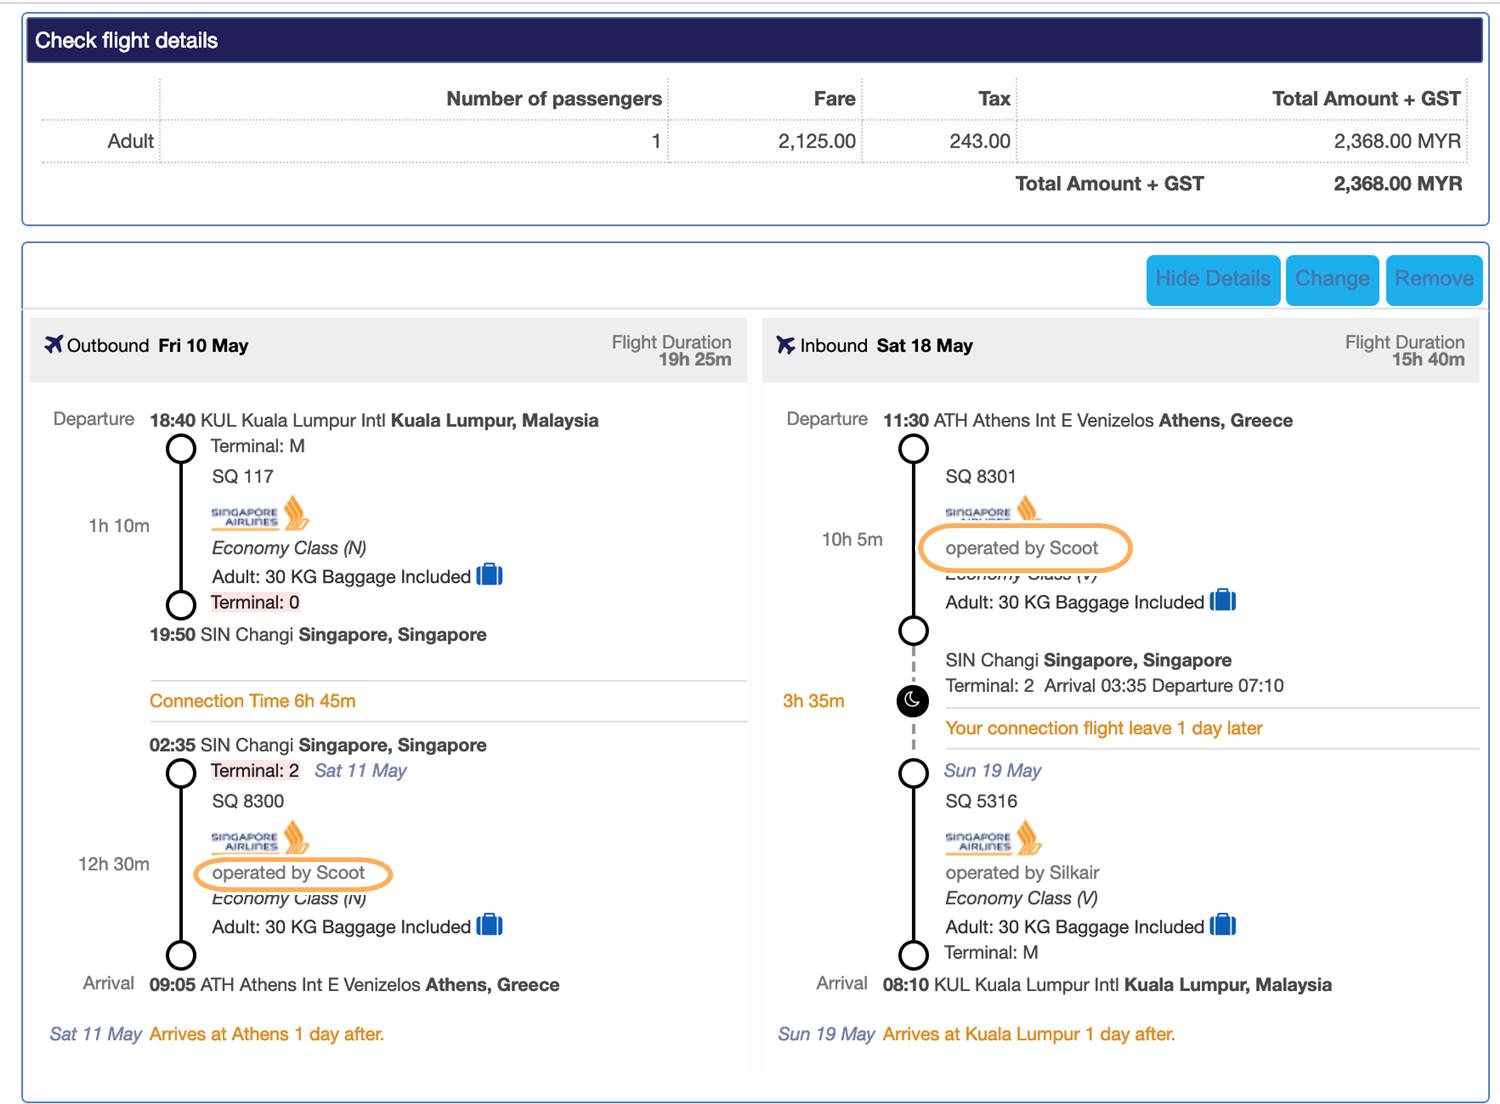
Task: Click flight number SQ 8300
Action: [x=248, y=801]
